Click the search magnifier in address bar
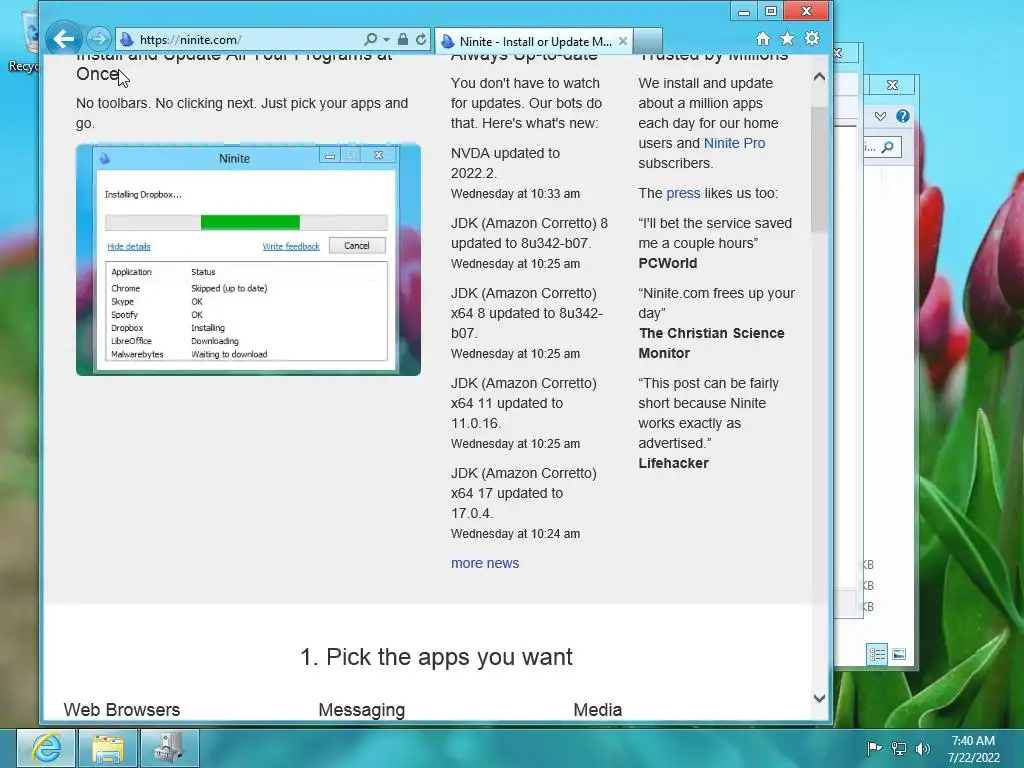Screen dimensions: 1024x768 (370, 39)
